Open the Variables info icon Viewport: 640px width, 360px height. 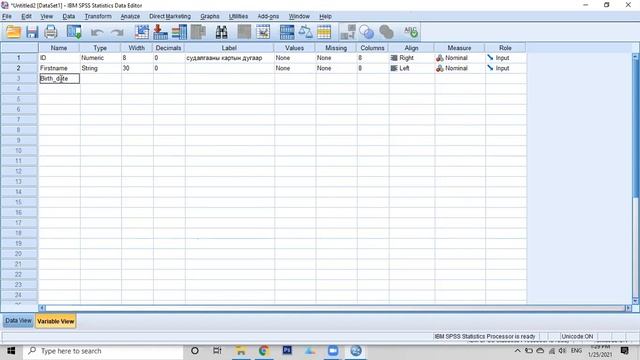point(179,32)
